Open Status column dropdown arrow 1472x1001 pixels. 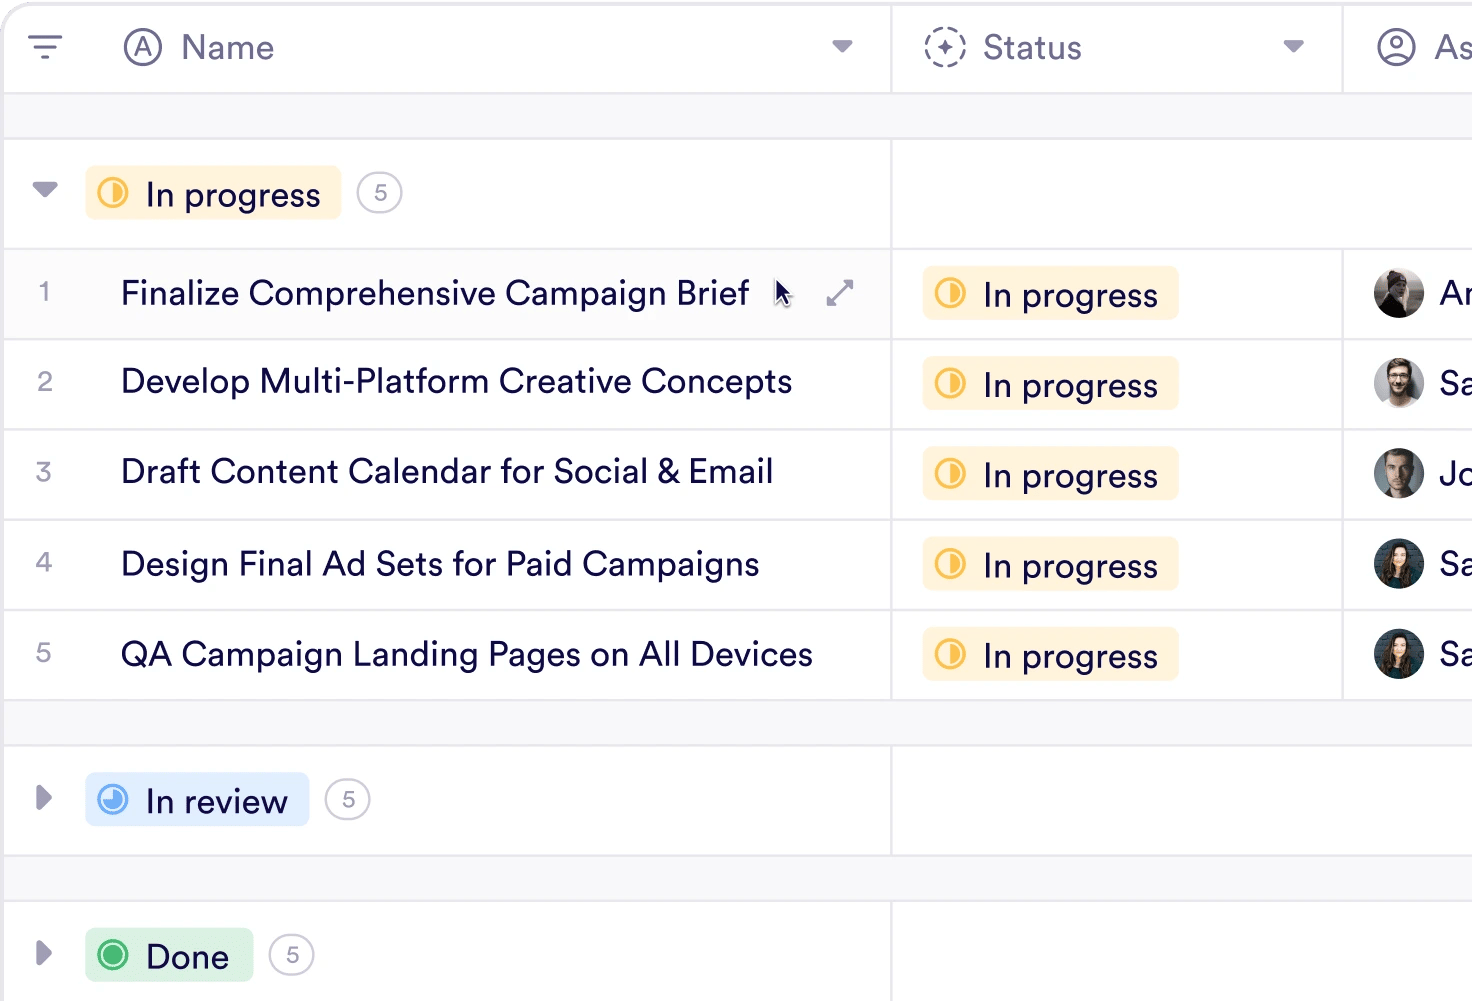(x=1293, y=46)
